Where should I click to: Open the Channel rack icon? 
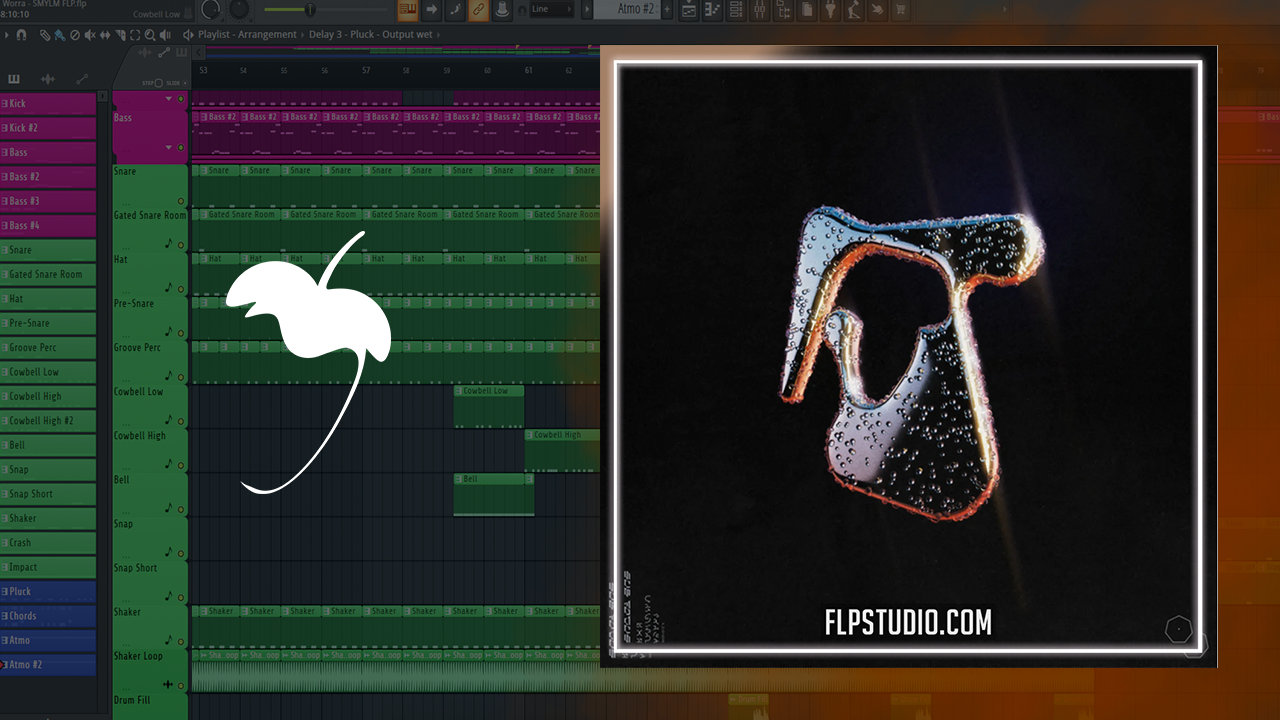[736, 10]
